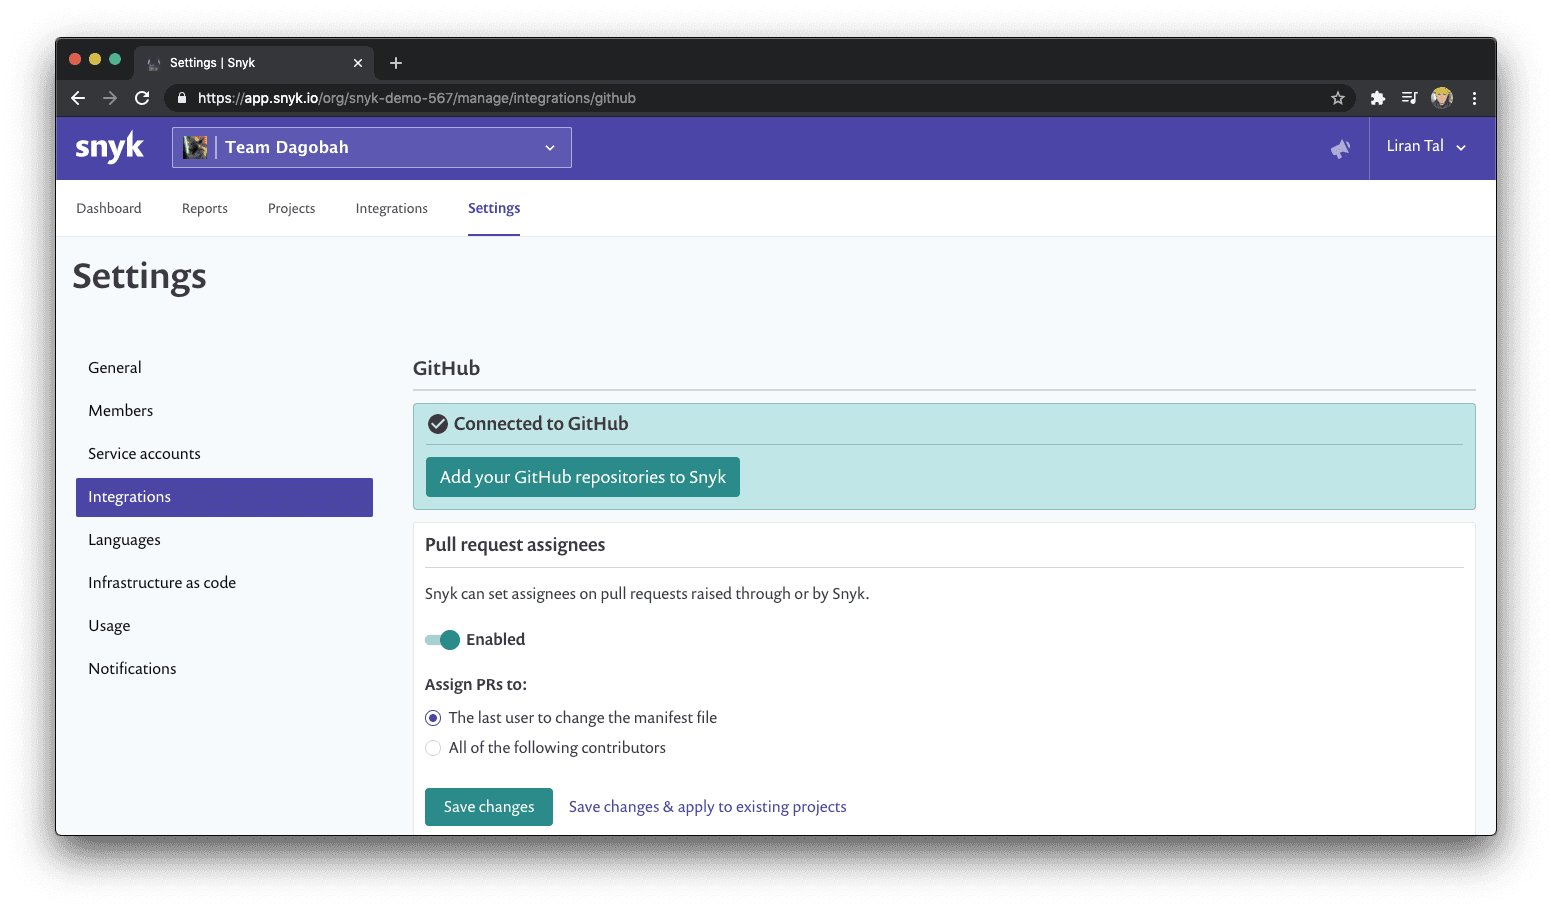Screen dimensions: 1552x909
Task: Click the Chrome profile avatar
Action: click(x=1441, y=98)
